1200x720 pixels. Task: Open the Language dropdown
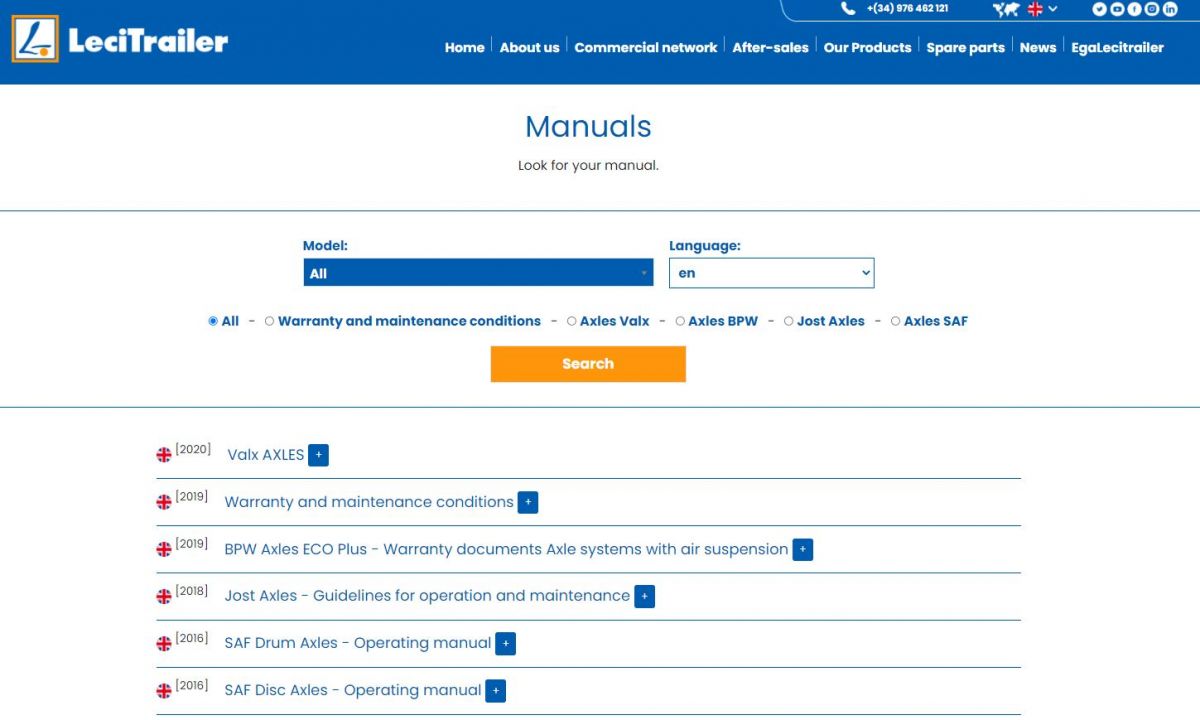click(x=771, y=273)
